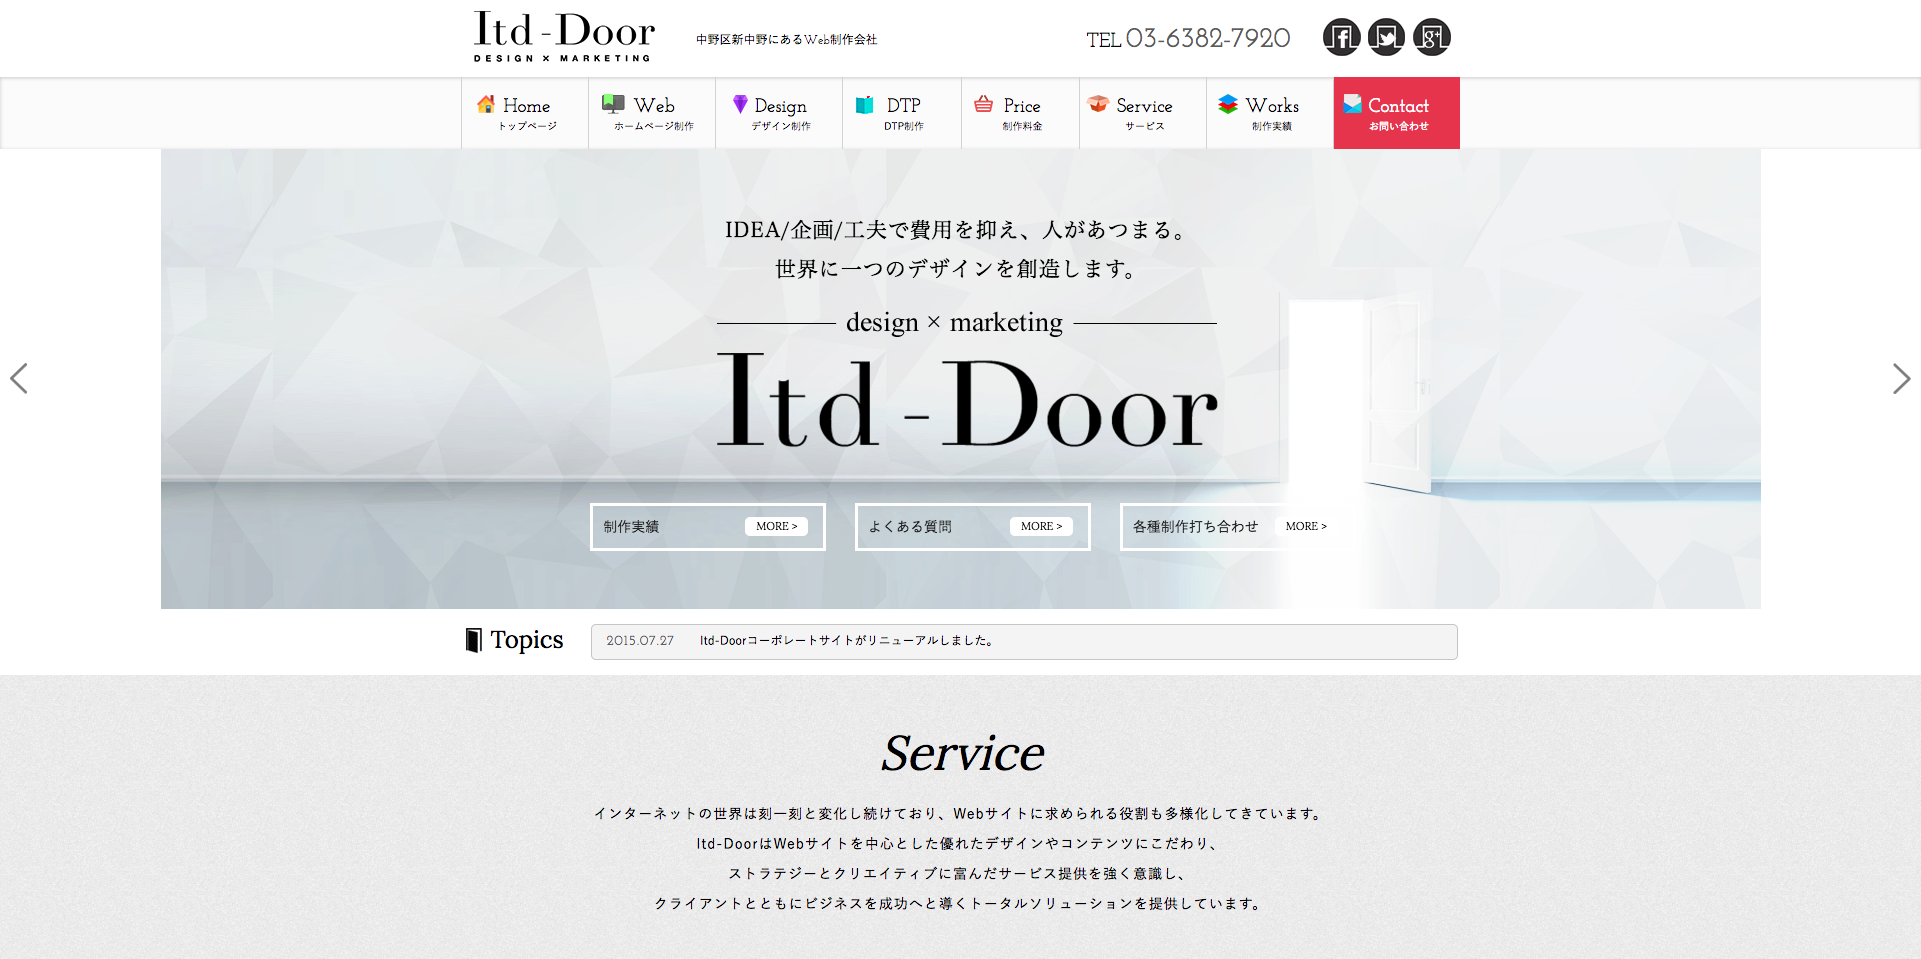The width and height of the screenshot is (1921, 959).
Task: Advance to next slide with right arrow
Action: tap(1901, 378)
